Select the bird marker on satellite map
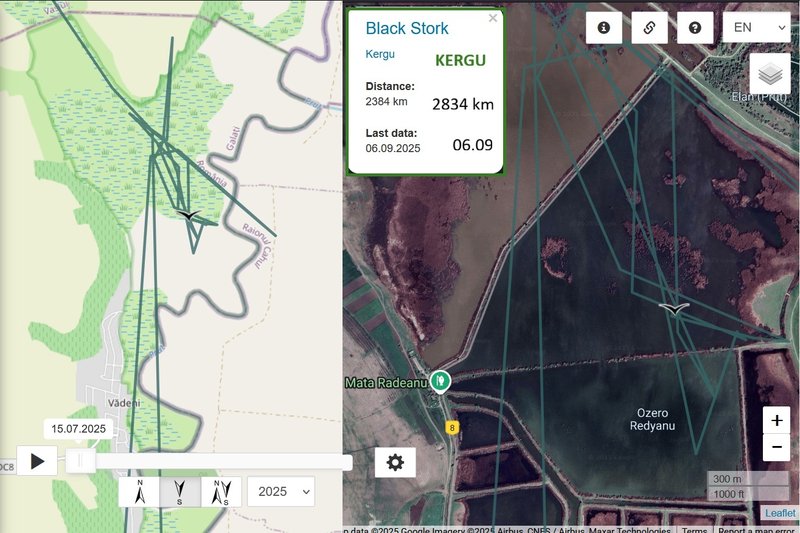800x533 pixels. 674,308
